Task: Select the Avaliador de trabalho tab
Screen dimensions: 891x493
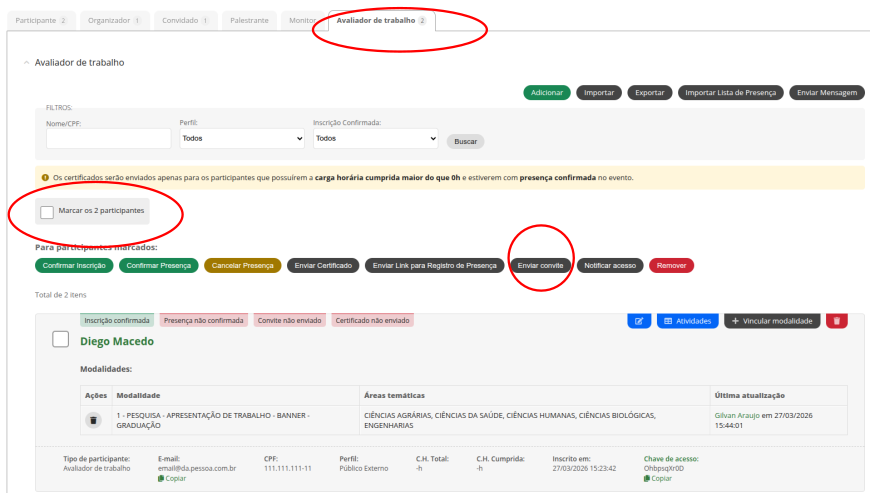Action: [x=382, y=20]
